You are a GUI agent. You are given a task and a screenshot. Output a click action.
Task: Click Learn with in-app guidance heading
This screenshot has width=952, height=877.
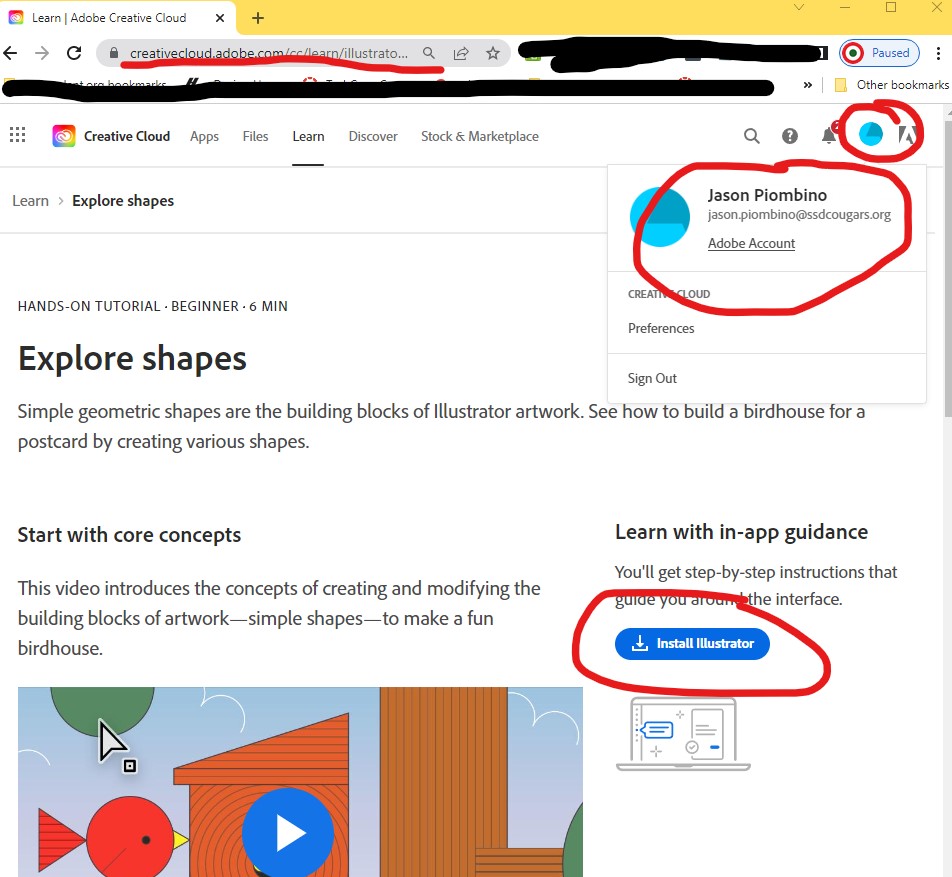coord(741,532)
